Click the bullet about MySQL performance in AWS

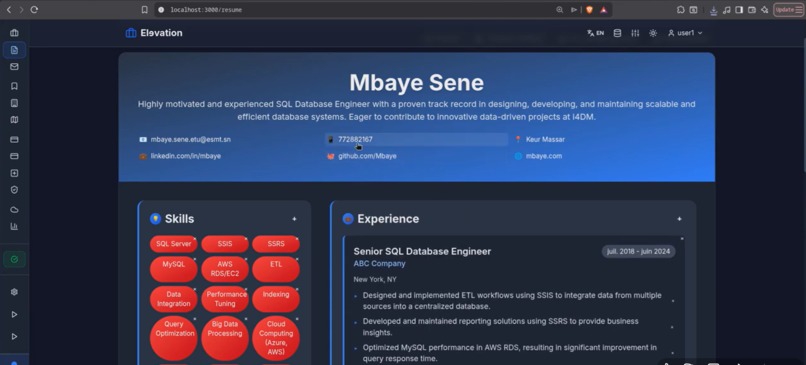pos(509,353)
